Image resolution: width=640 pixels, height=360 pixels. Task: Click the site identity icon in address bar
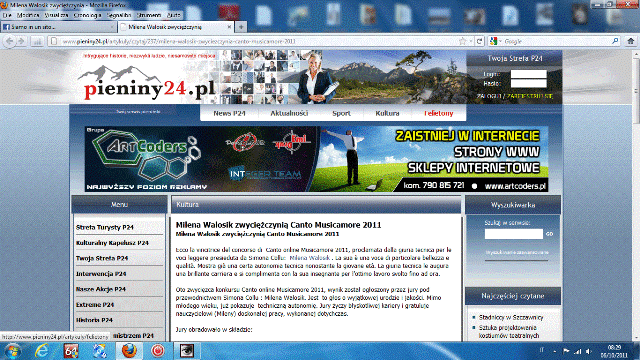(x=53, y=41)
